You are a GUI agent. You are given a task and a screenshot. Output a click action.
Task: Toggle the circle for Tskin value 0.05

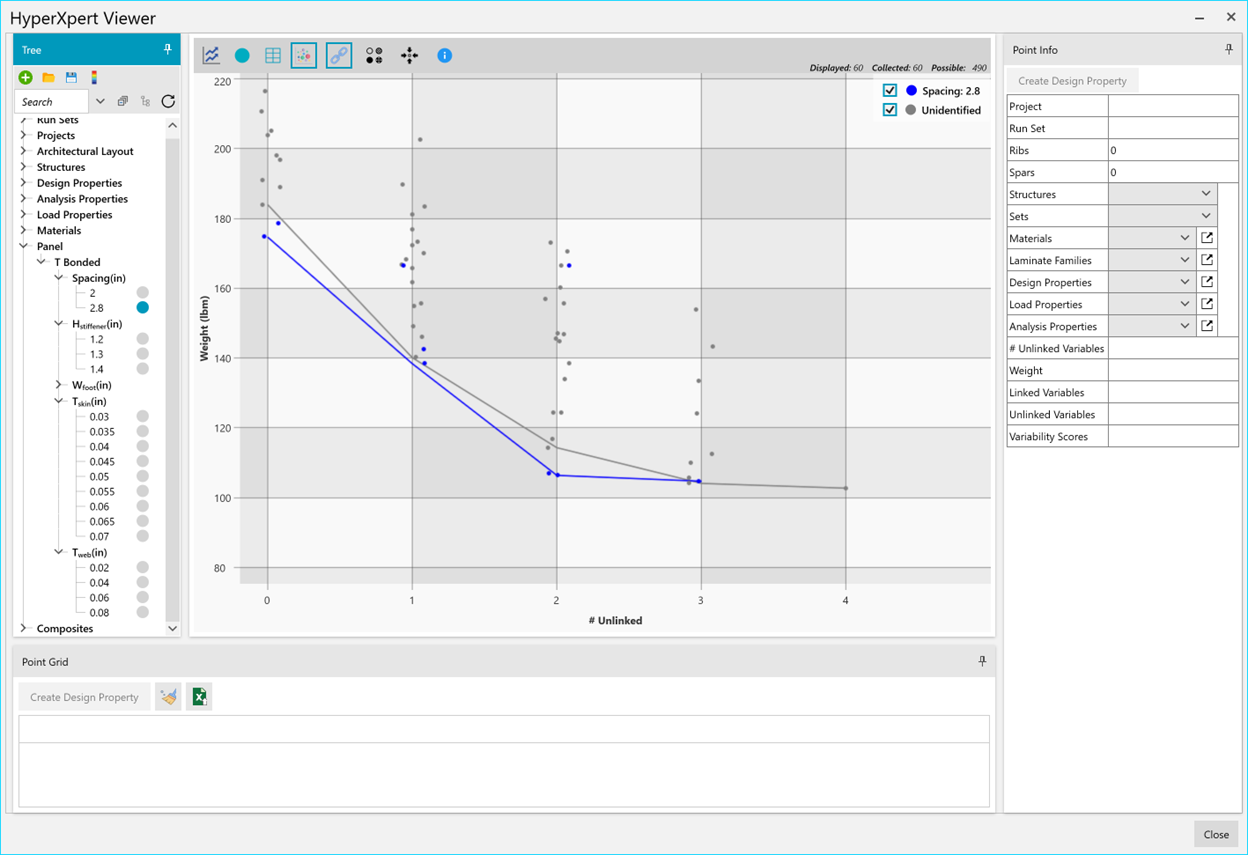pyautogui.click(x=143, y=477)
